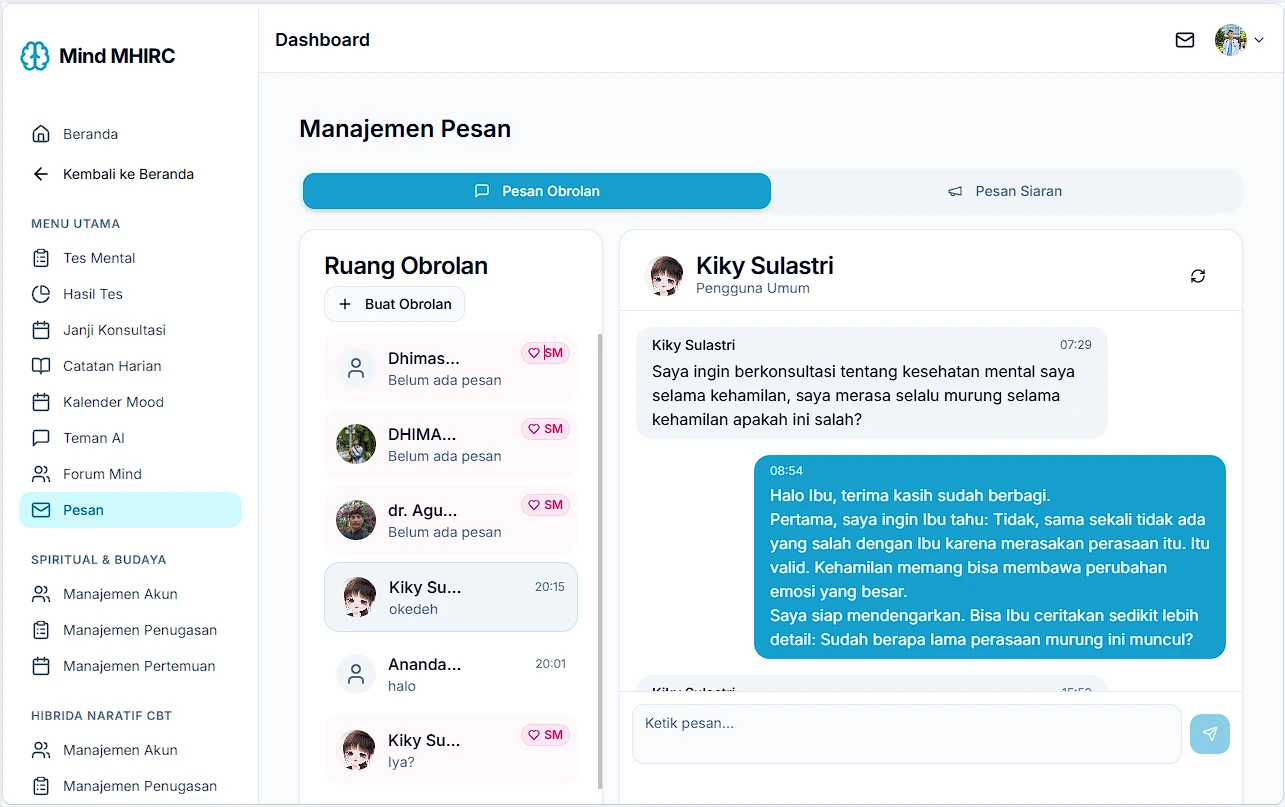Viewport: 1285px width, 807px height.
Task: Click the Hasil Tes pie chart icon
Action: (41, 294)
